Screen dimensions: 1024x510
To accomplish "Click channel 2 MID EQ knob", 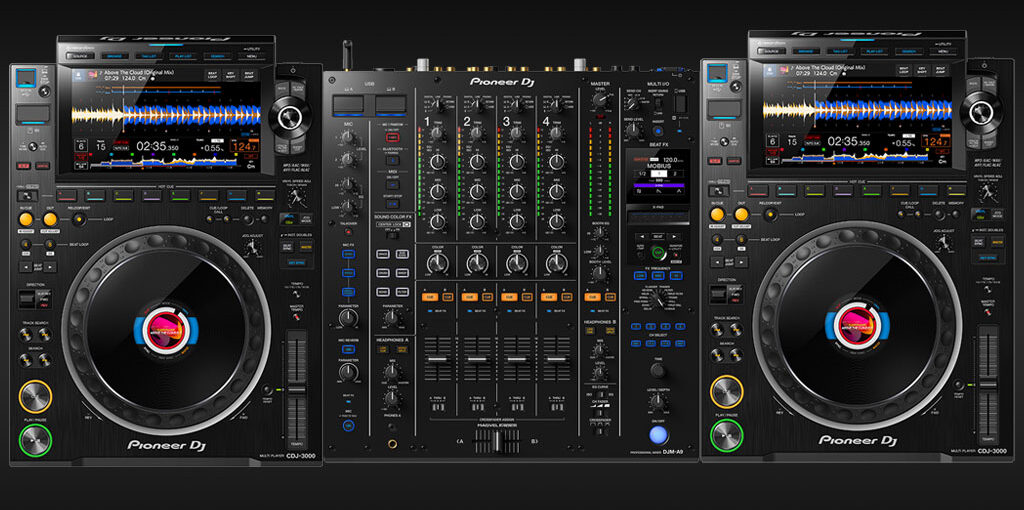I will pyautogui.click(x=477, y=191).
